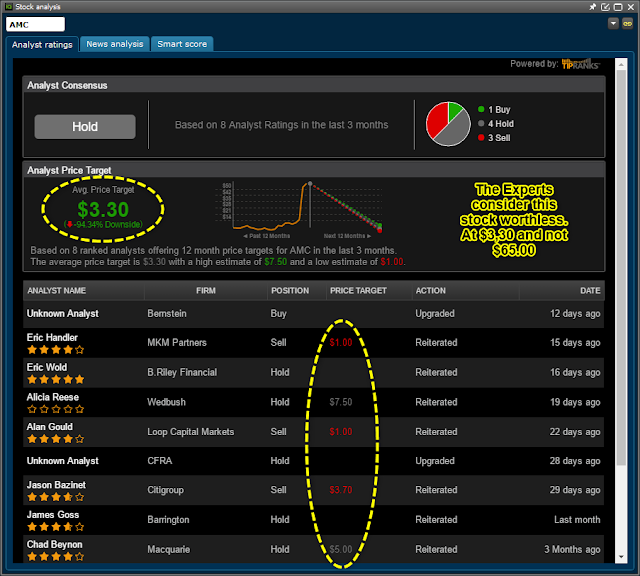640x576 pixels.
Task: Click the '12 days ago' date cell
Action: point(575,314)
